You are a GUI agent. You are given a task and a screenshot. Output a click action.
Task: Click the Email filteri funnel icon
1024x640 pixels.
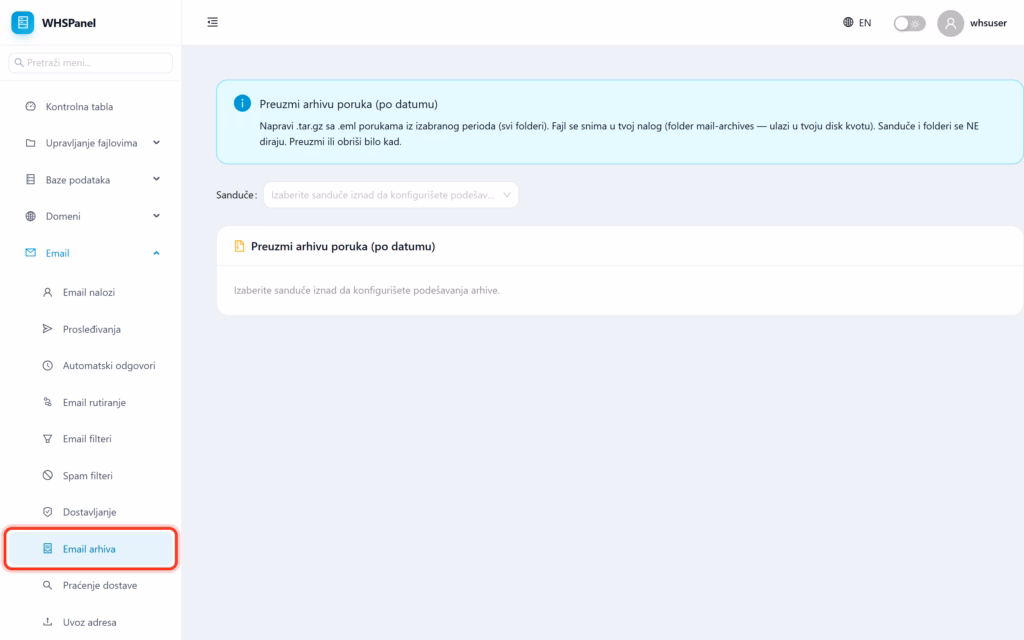click(x=48, y=439)
